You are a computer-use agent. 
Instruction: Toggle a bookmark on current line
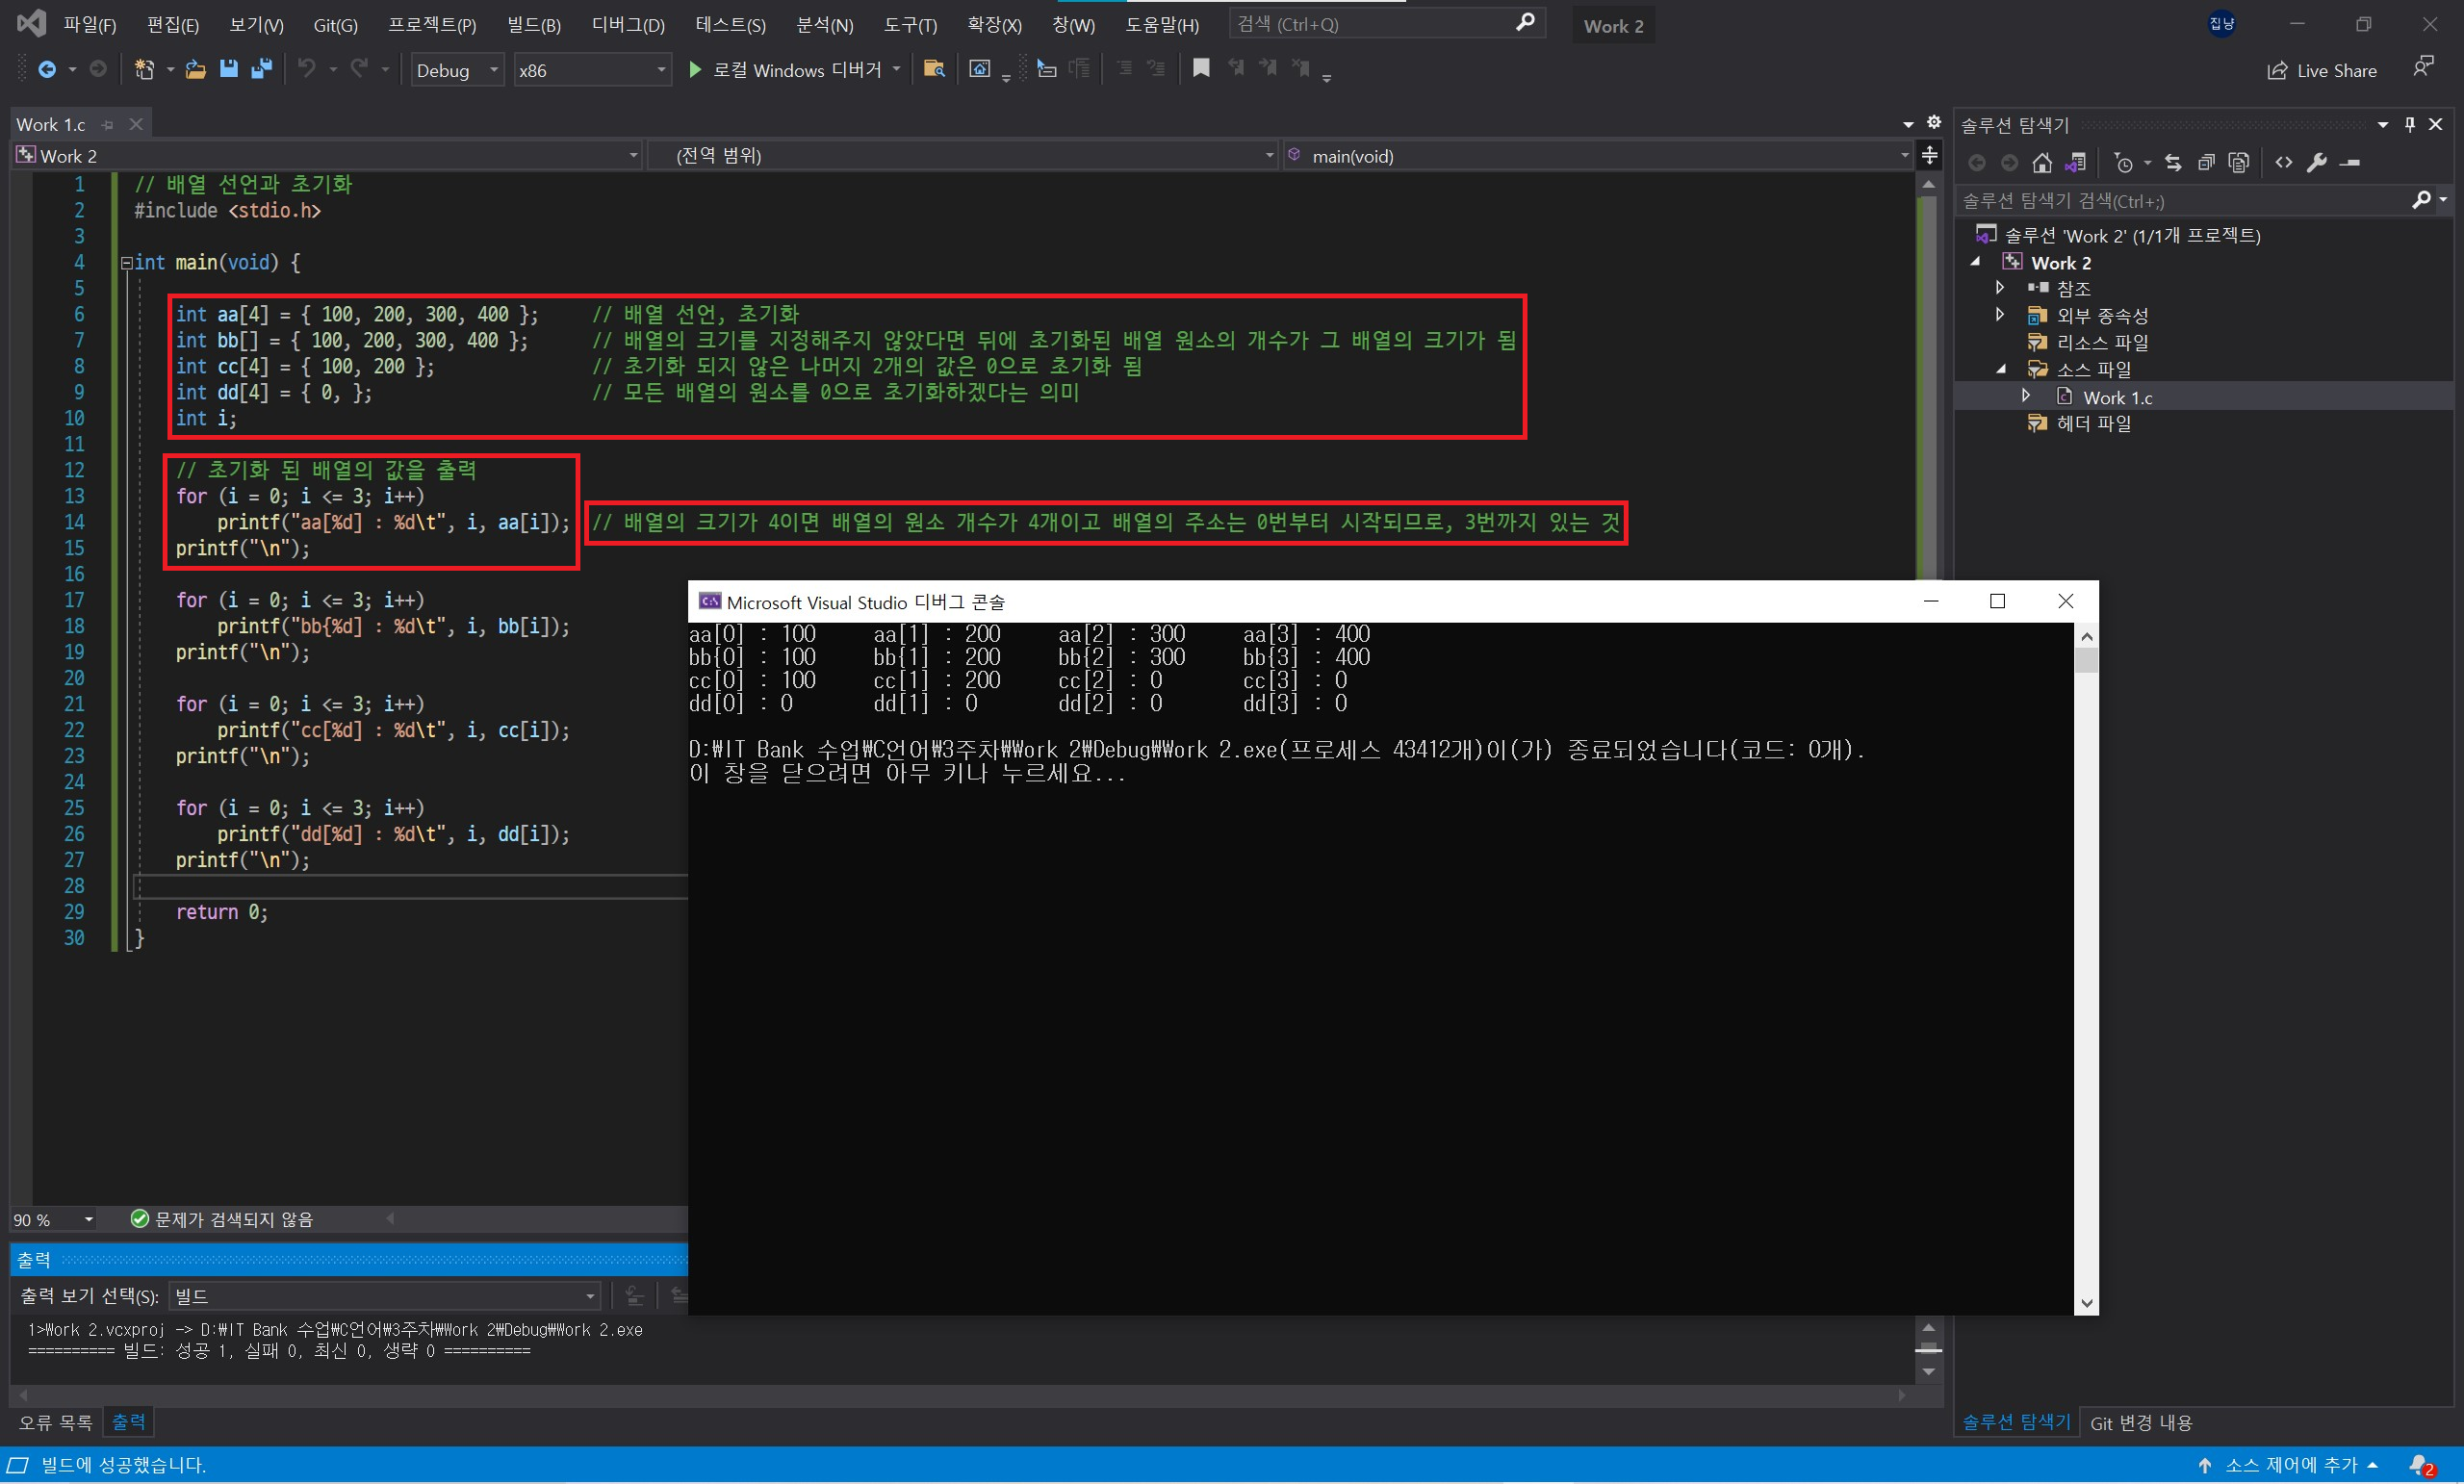coord(1201,68)
